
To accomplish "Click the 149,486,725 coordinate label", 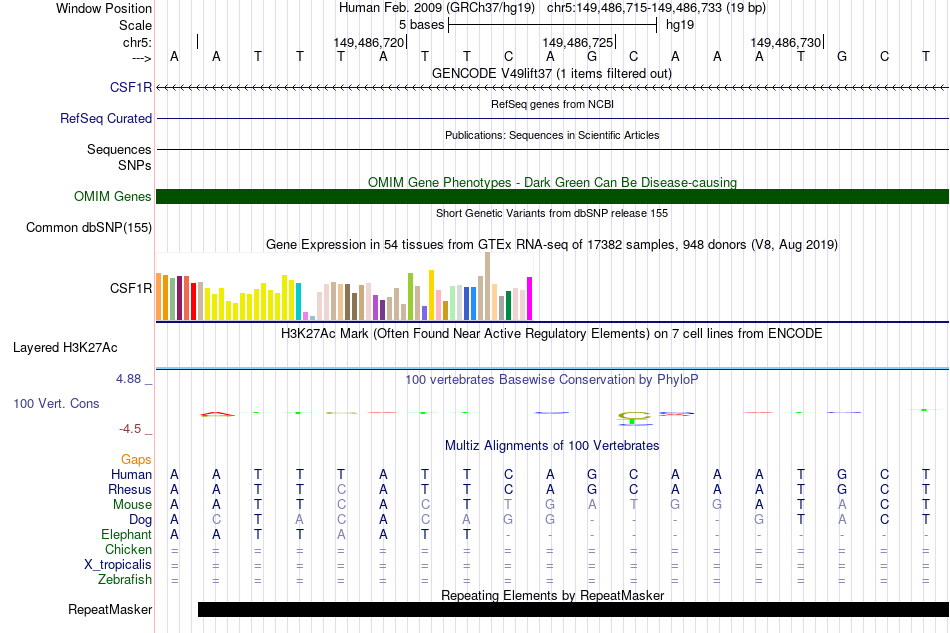I will (x=578, y=42).
